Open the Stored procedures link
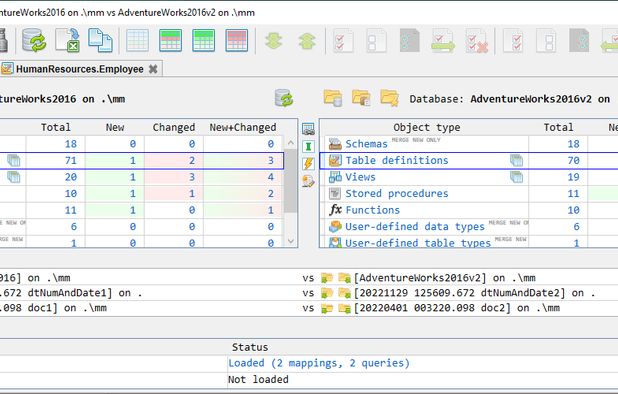The width and height of the screenshot is (618, 394). [x=397, y=193]
